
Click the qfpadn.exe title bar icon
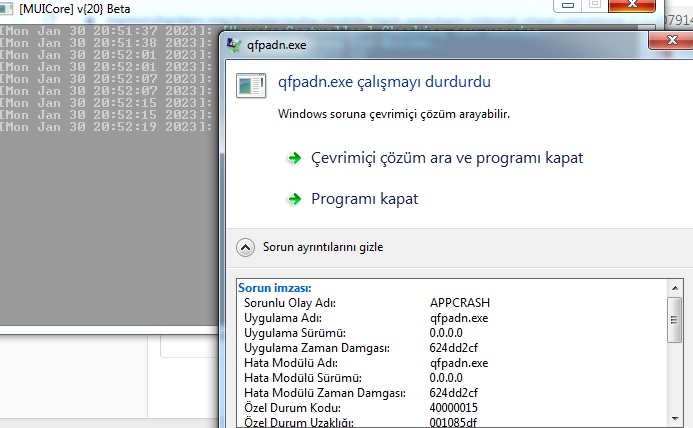point(234,45)
